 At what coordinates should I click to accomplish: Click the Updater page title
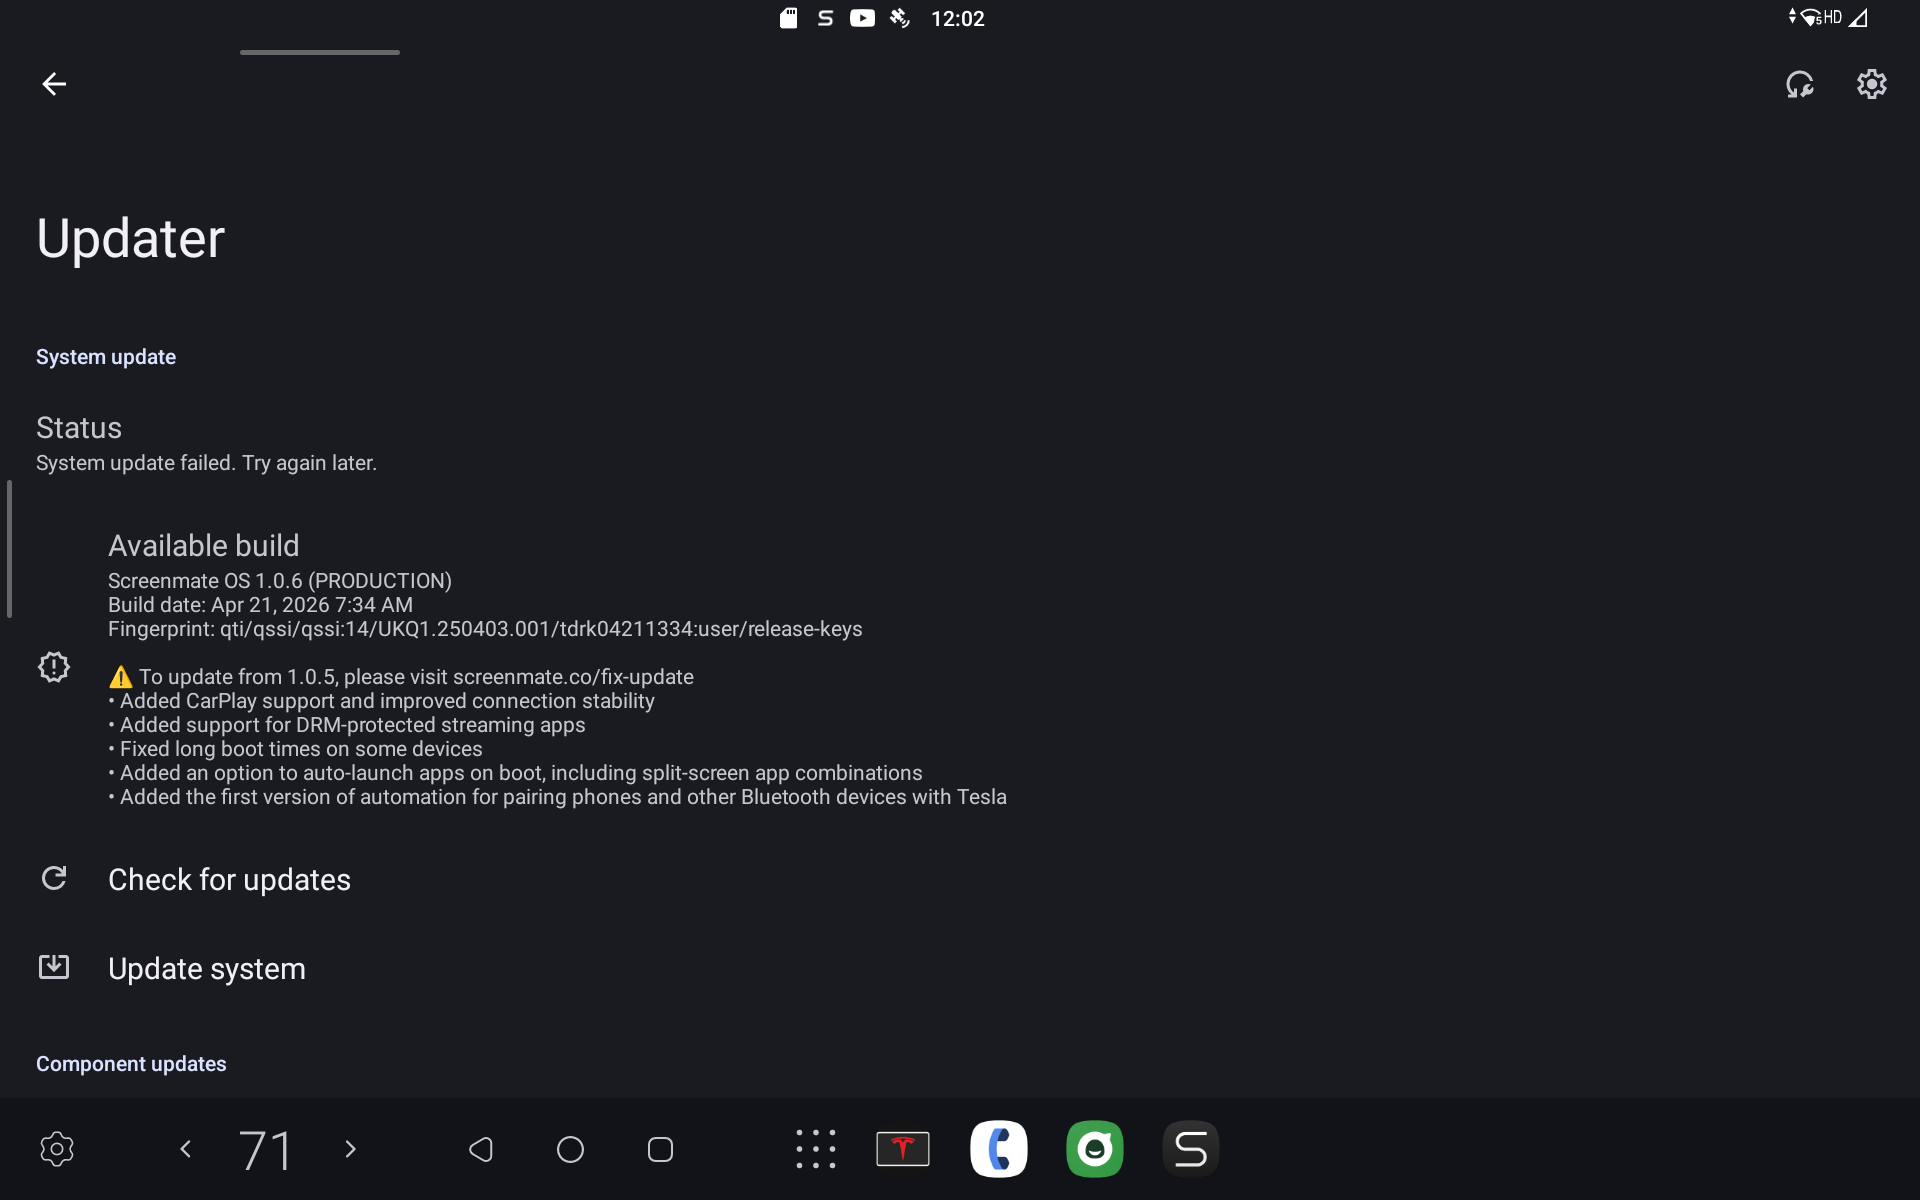pos(130,238)
